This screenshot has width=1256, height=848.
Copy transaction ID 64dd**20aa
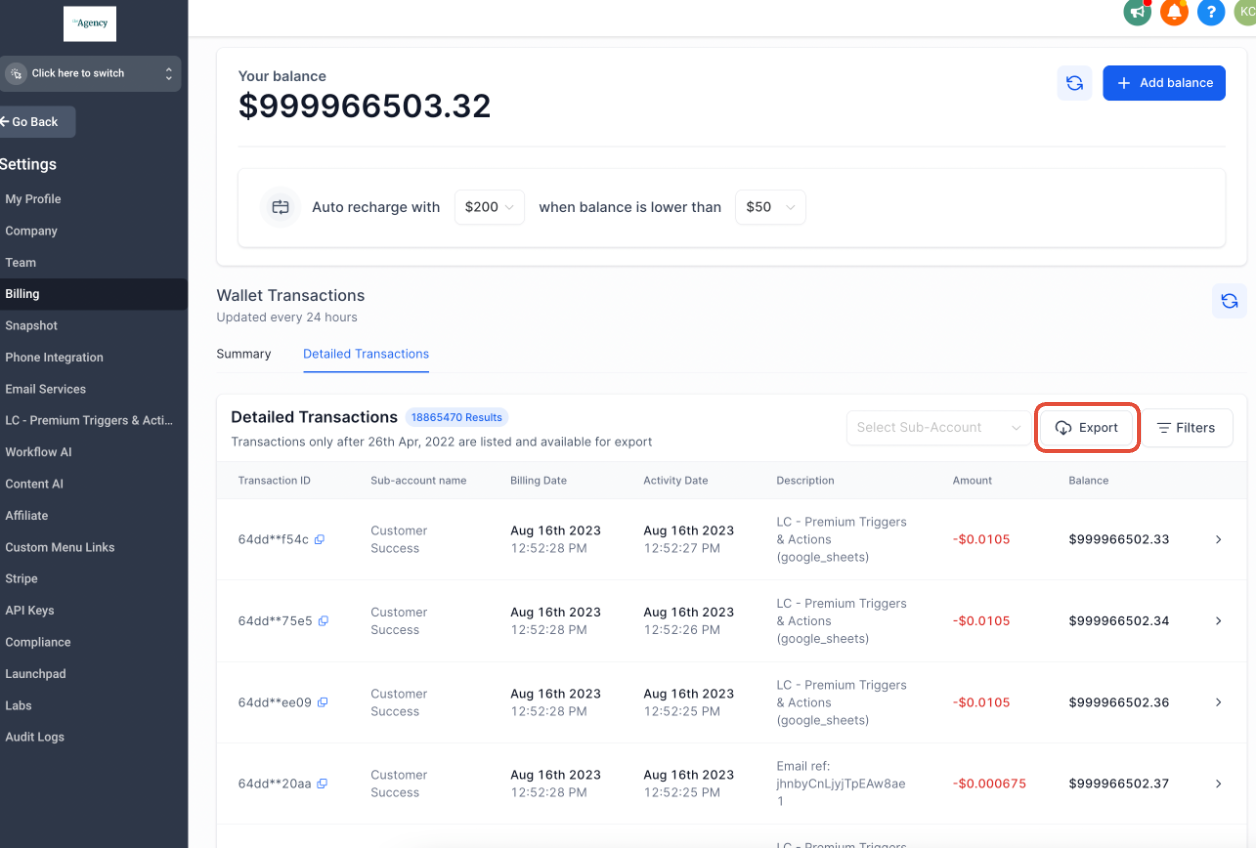tap(322, 784)
